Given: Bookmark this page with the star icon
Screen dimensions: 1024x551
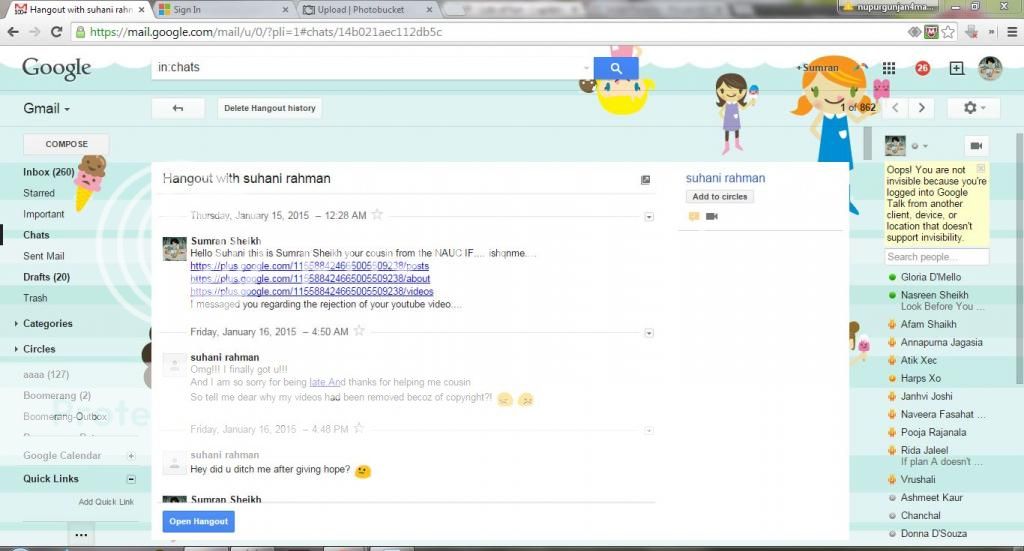Looking at the screenshot, I should (x=947, y=32).
